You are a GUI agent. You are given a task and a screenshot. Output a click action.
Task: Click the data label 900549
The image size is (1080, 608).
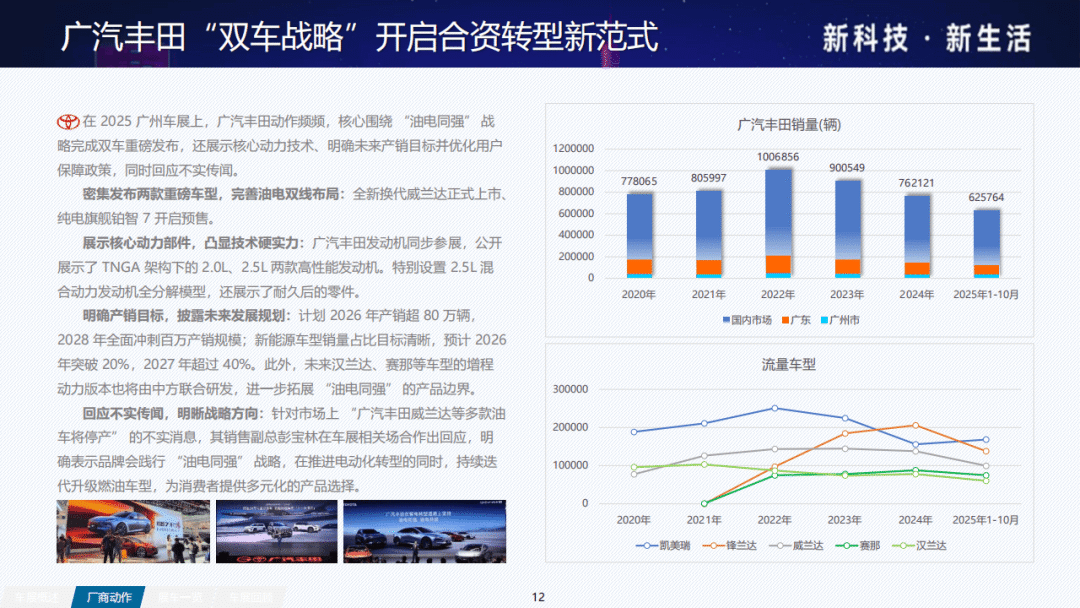tap(847, 167)
